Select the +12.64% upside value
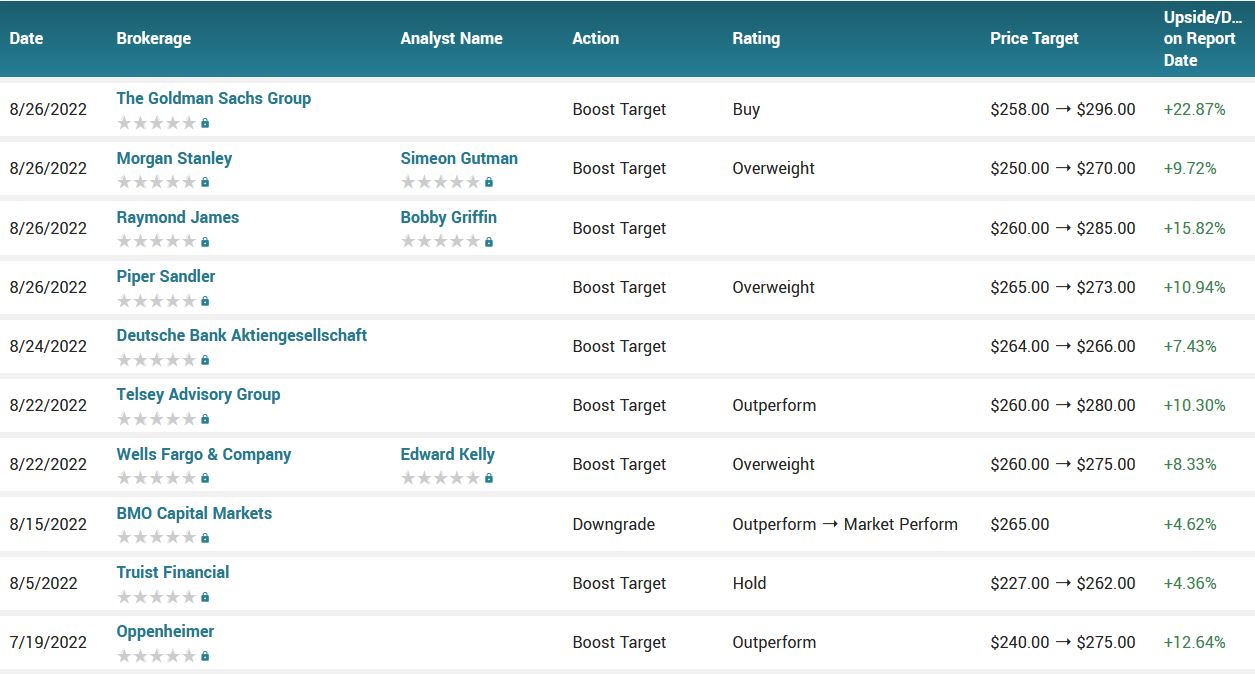 [1195, 642]
